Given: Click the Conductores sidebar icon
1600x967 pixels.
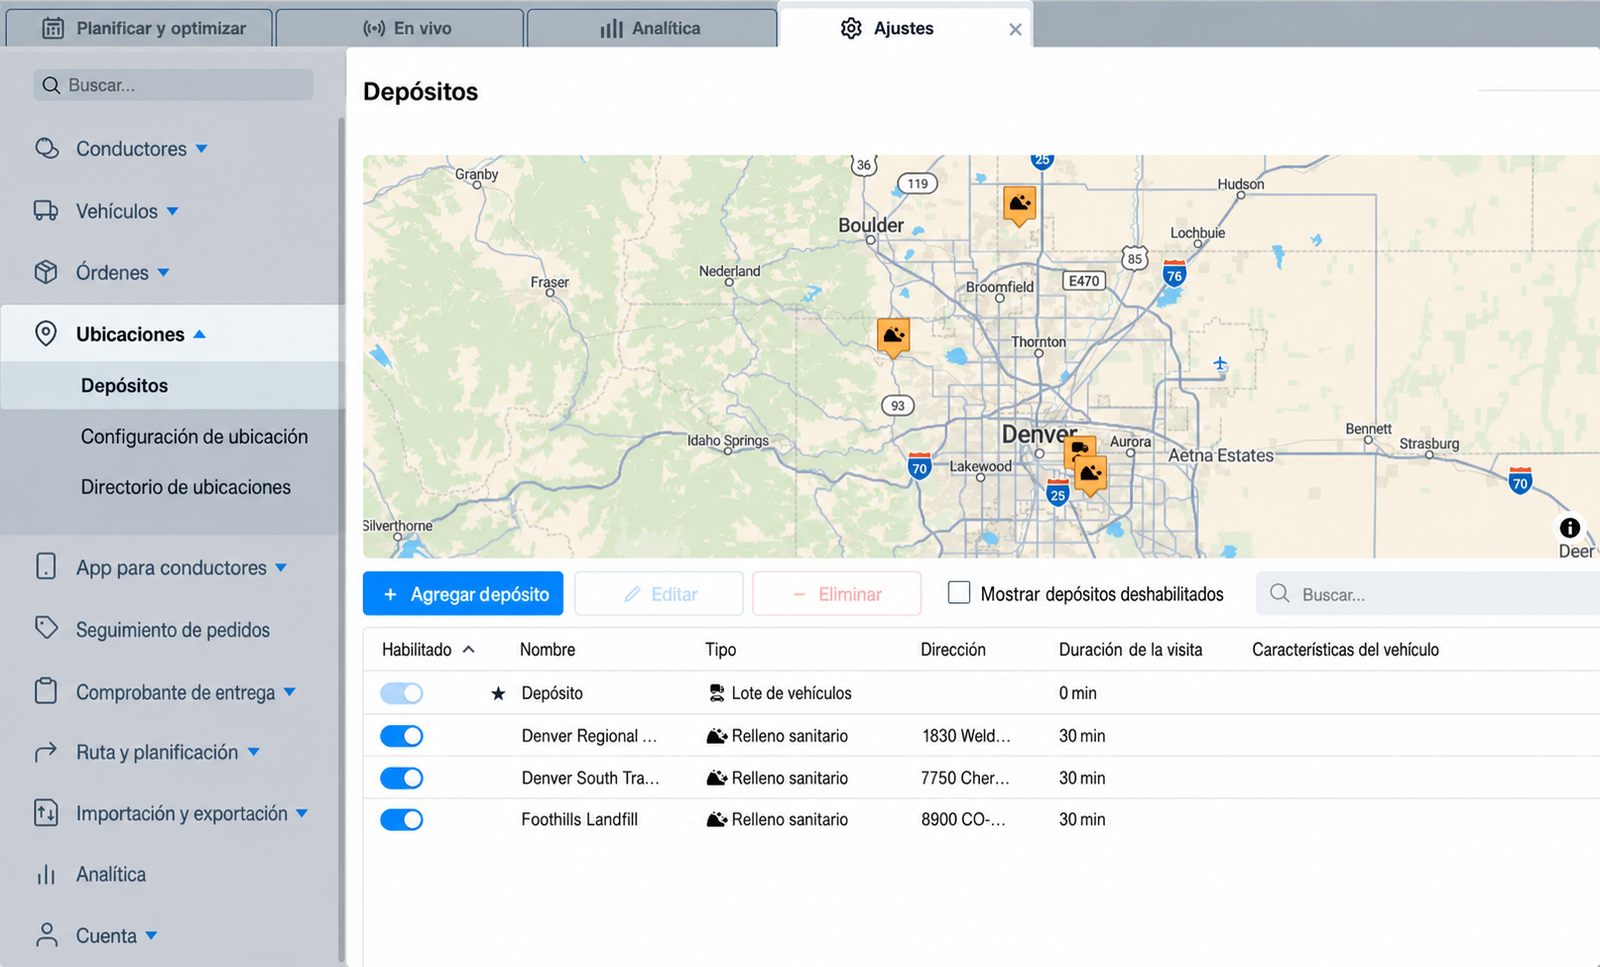Looking at the screenshot, I should coord(46,148).
